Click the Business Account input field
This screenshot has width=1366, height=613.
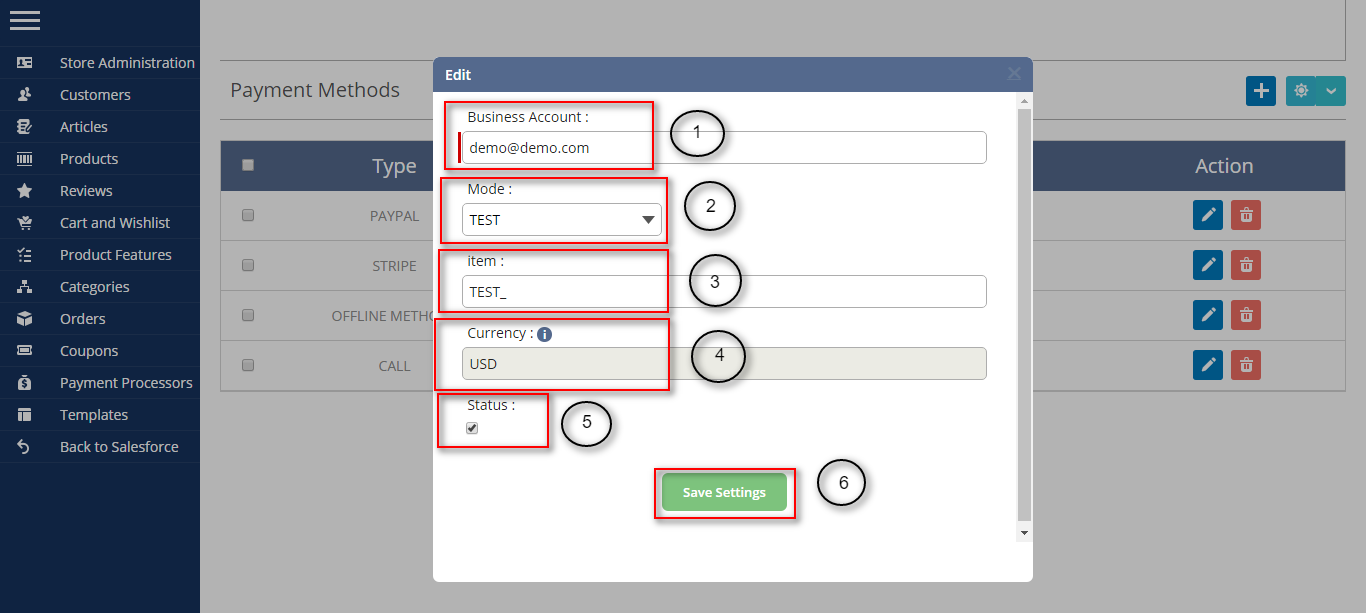pyautogui.click(x=724, y=148)
